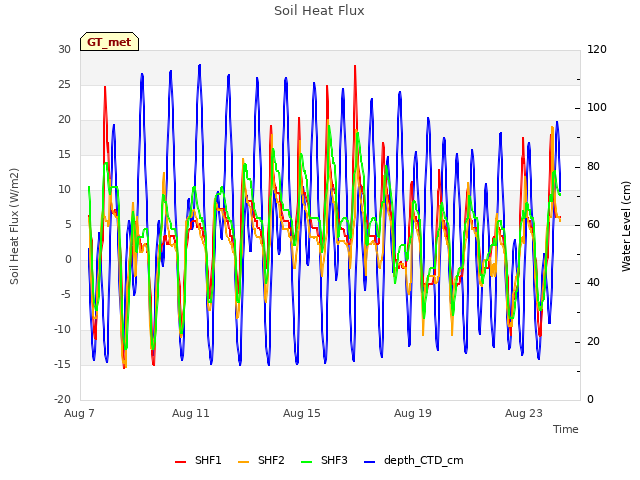The image size is (640, 480).
Task: Click the -10 left-axis tick label
Action: tap(62, 329)
